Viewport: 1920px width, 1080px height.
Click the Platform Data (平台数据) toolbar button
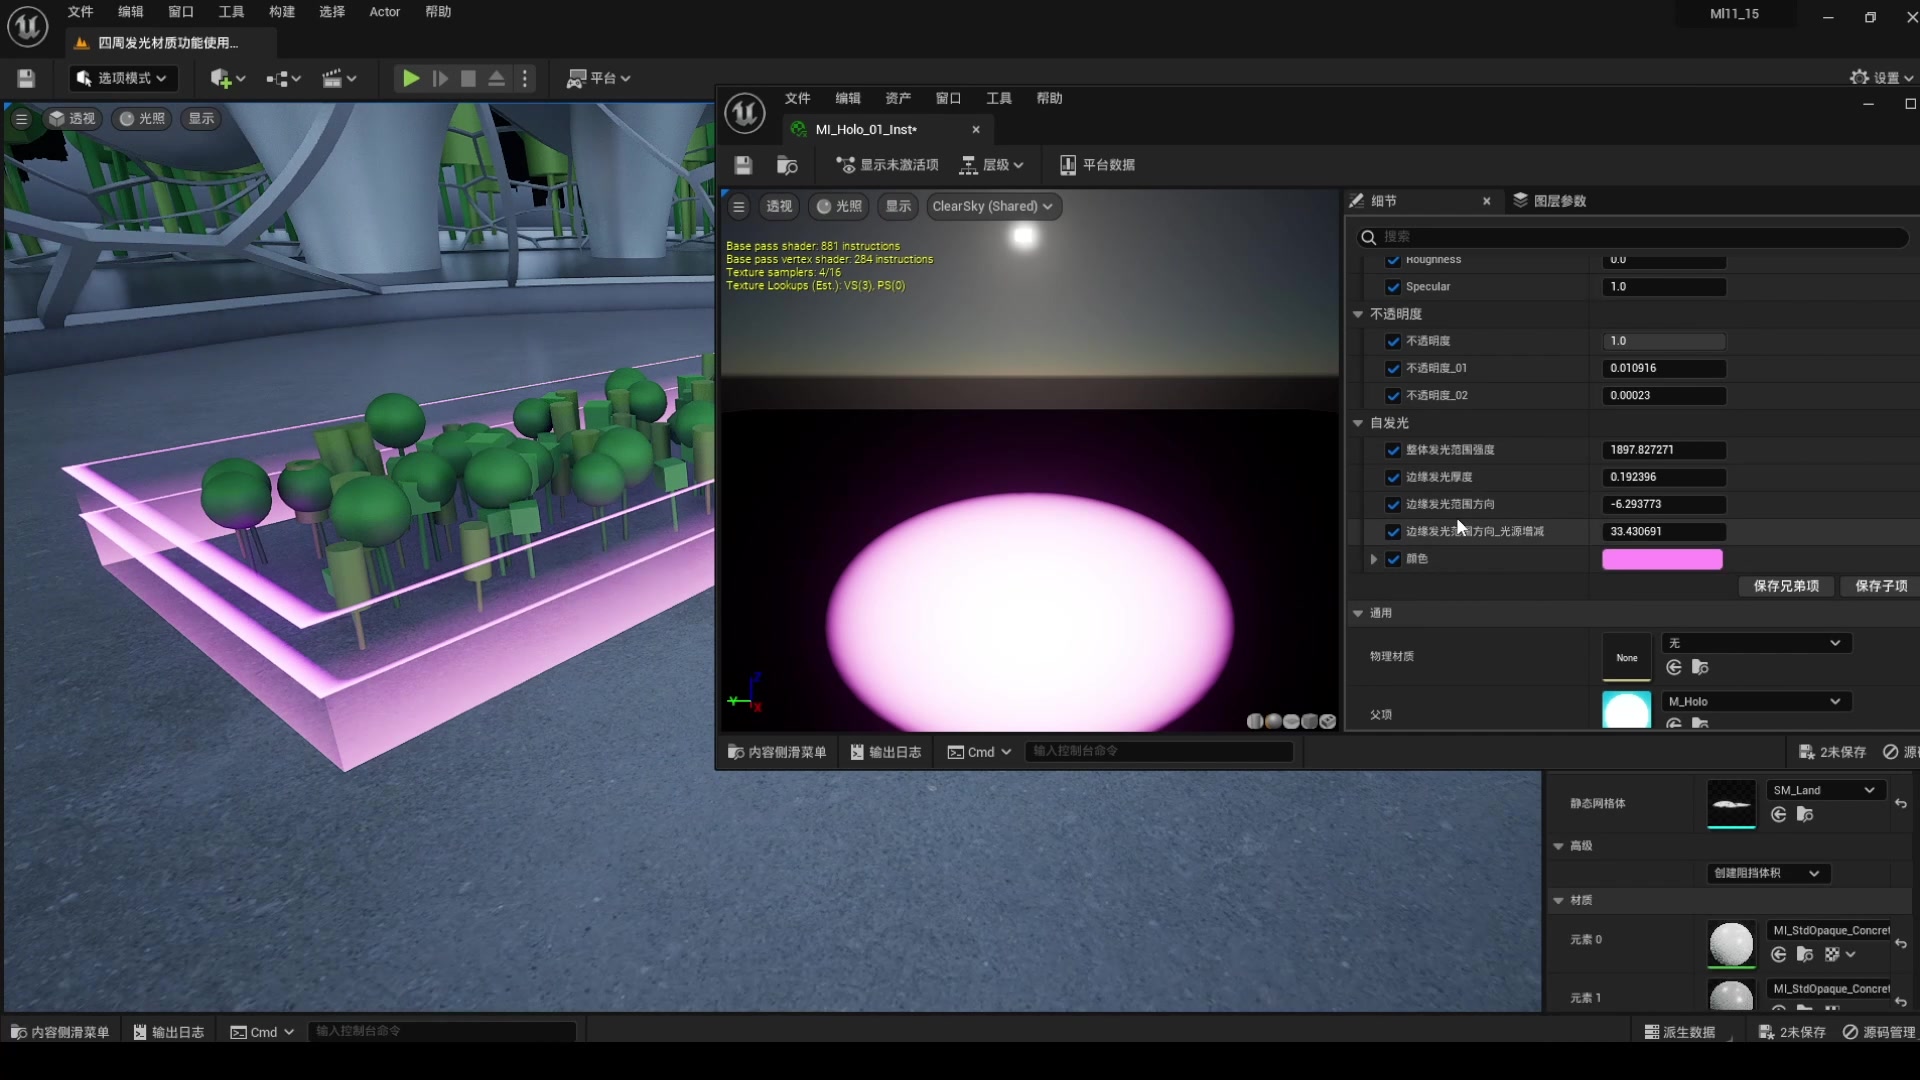pos(1097,165)
